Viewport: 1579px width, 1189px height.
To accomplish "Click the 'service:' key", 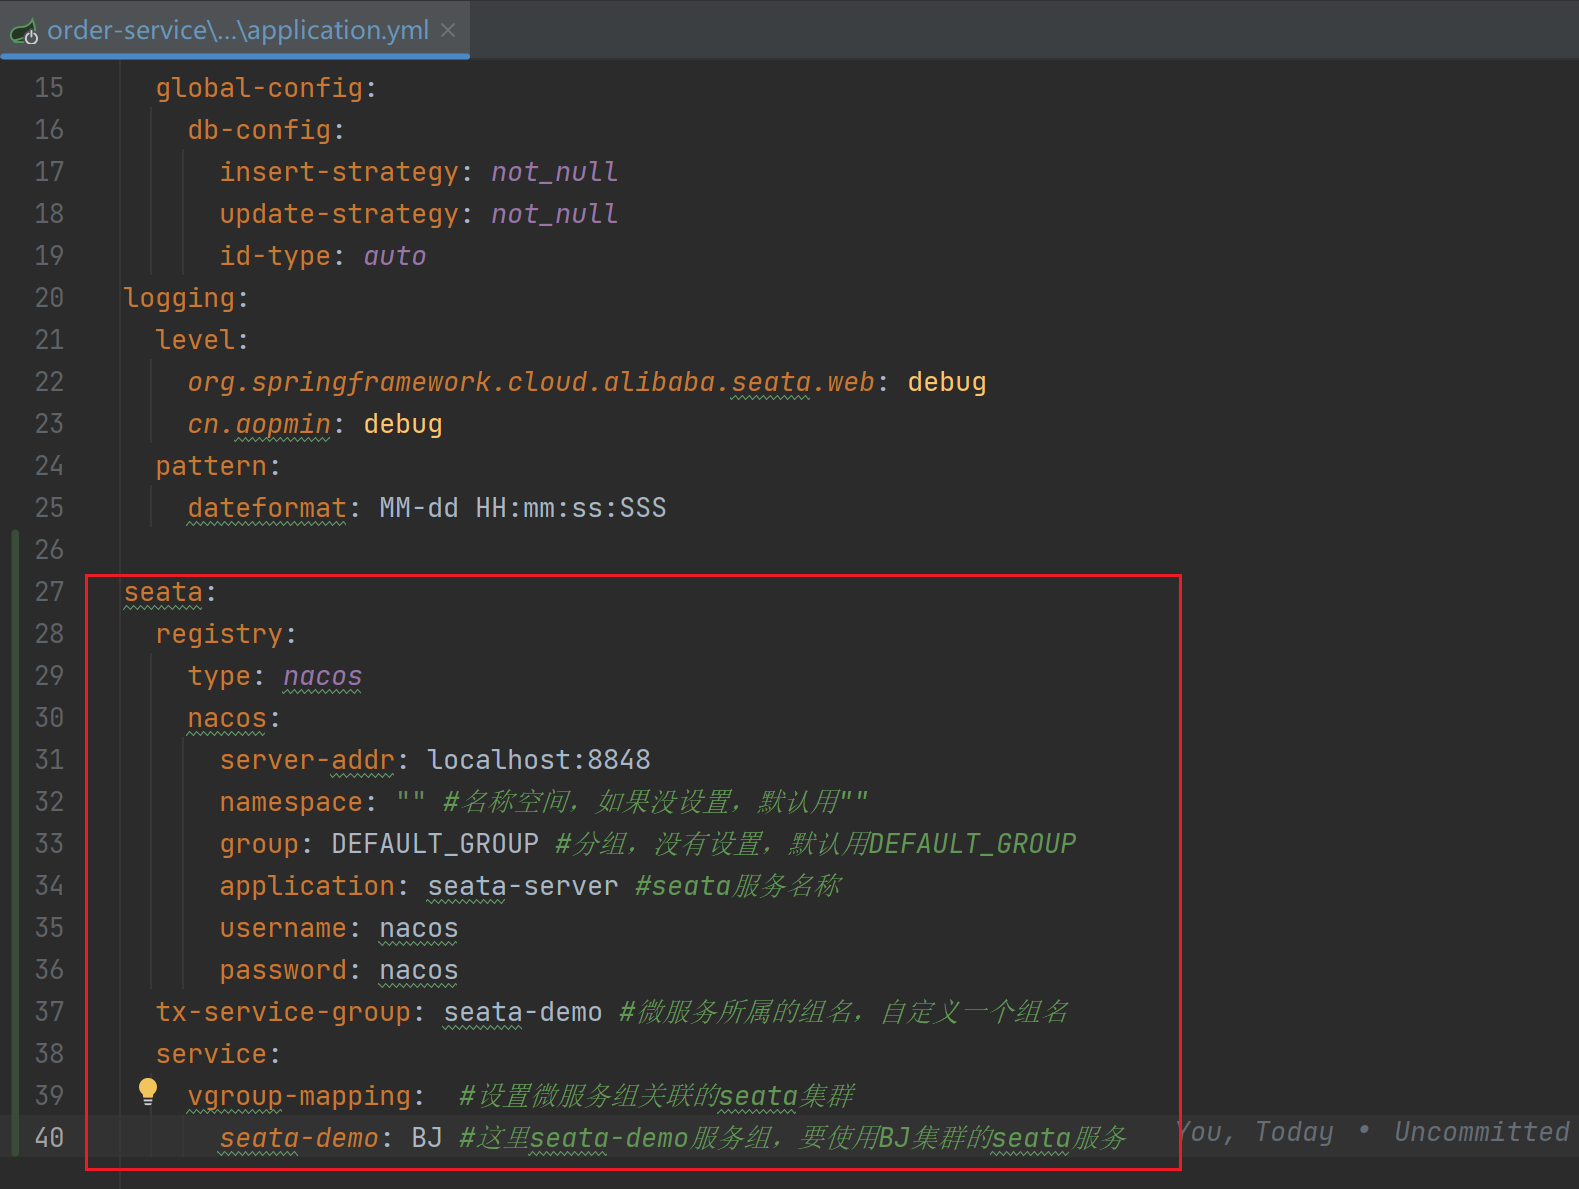I will point(218,1054).
